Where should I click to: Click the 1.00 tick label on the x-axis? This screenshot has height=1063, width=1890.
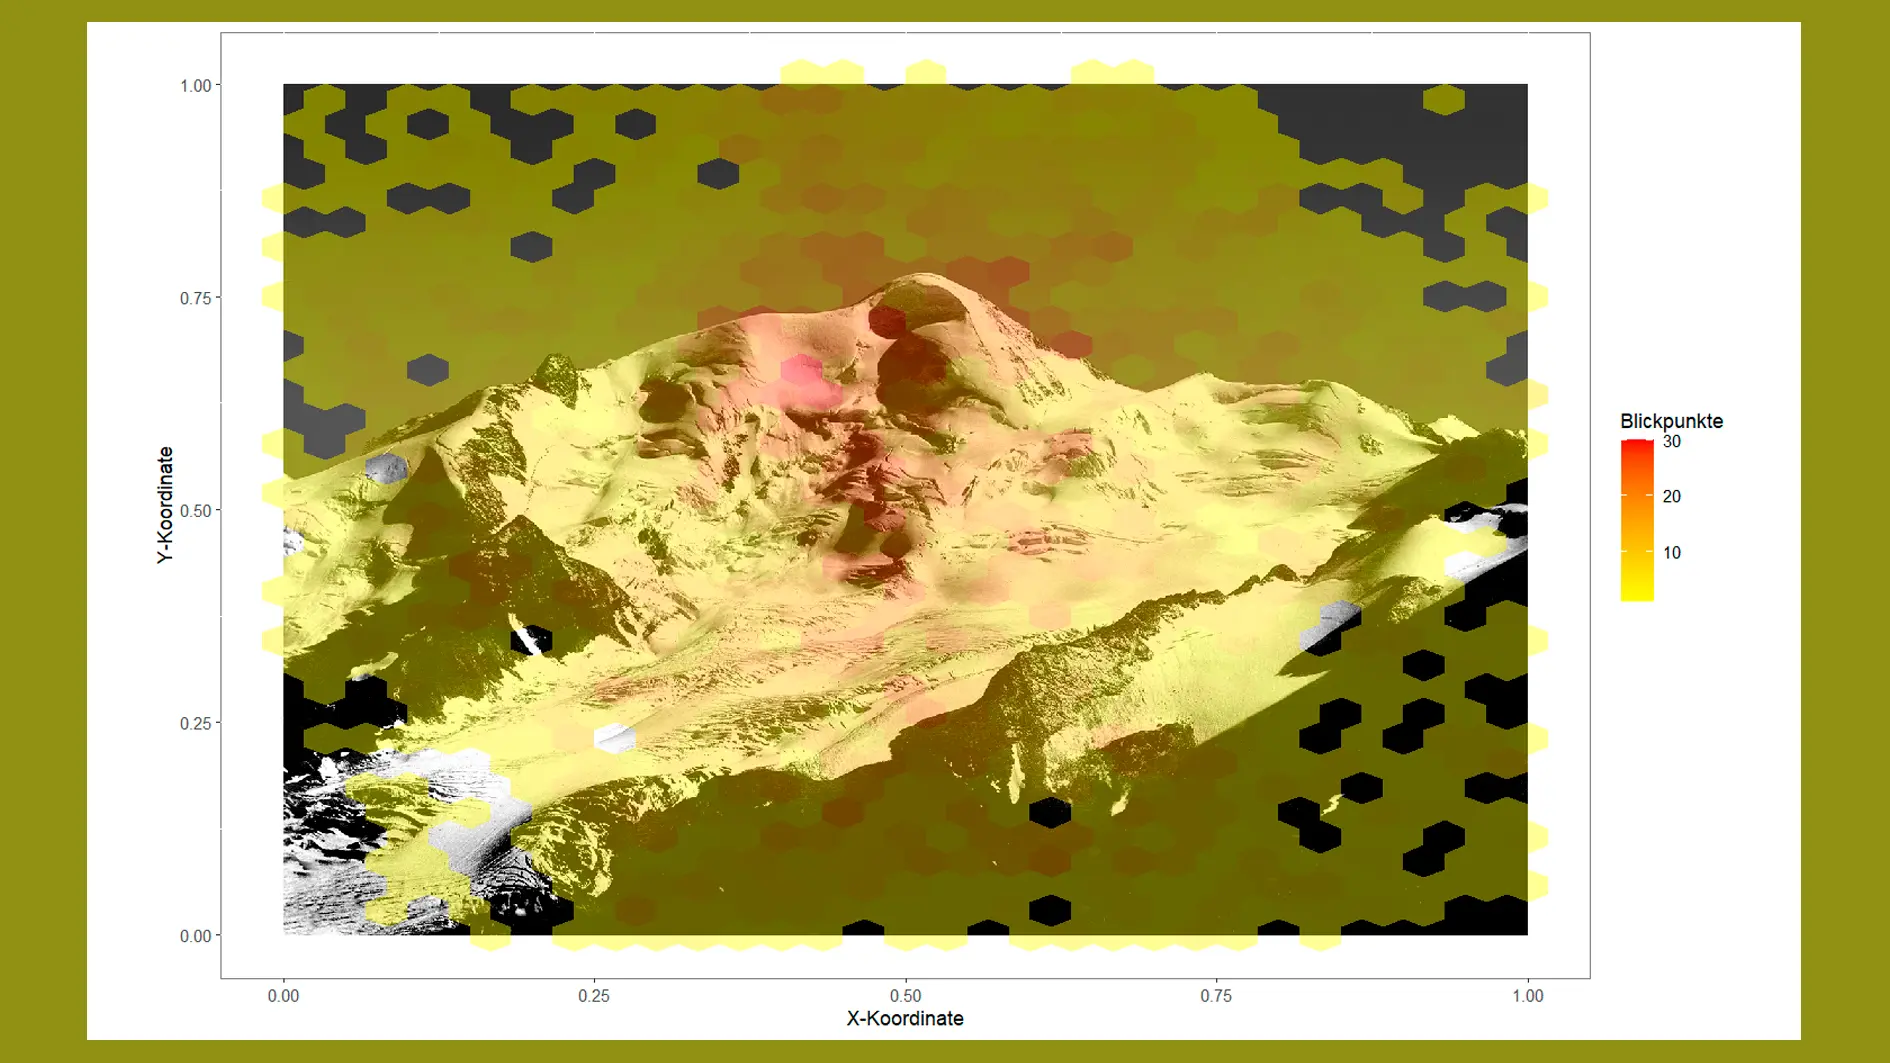pyautogui.click(x=1527, y=996)
